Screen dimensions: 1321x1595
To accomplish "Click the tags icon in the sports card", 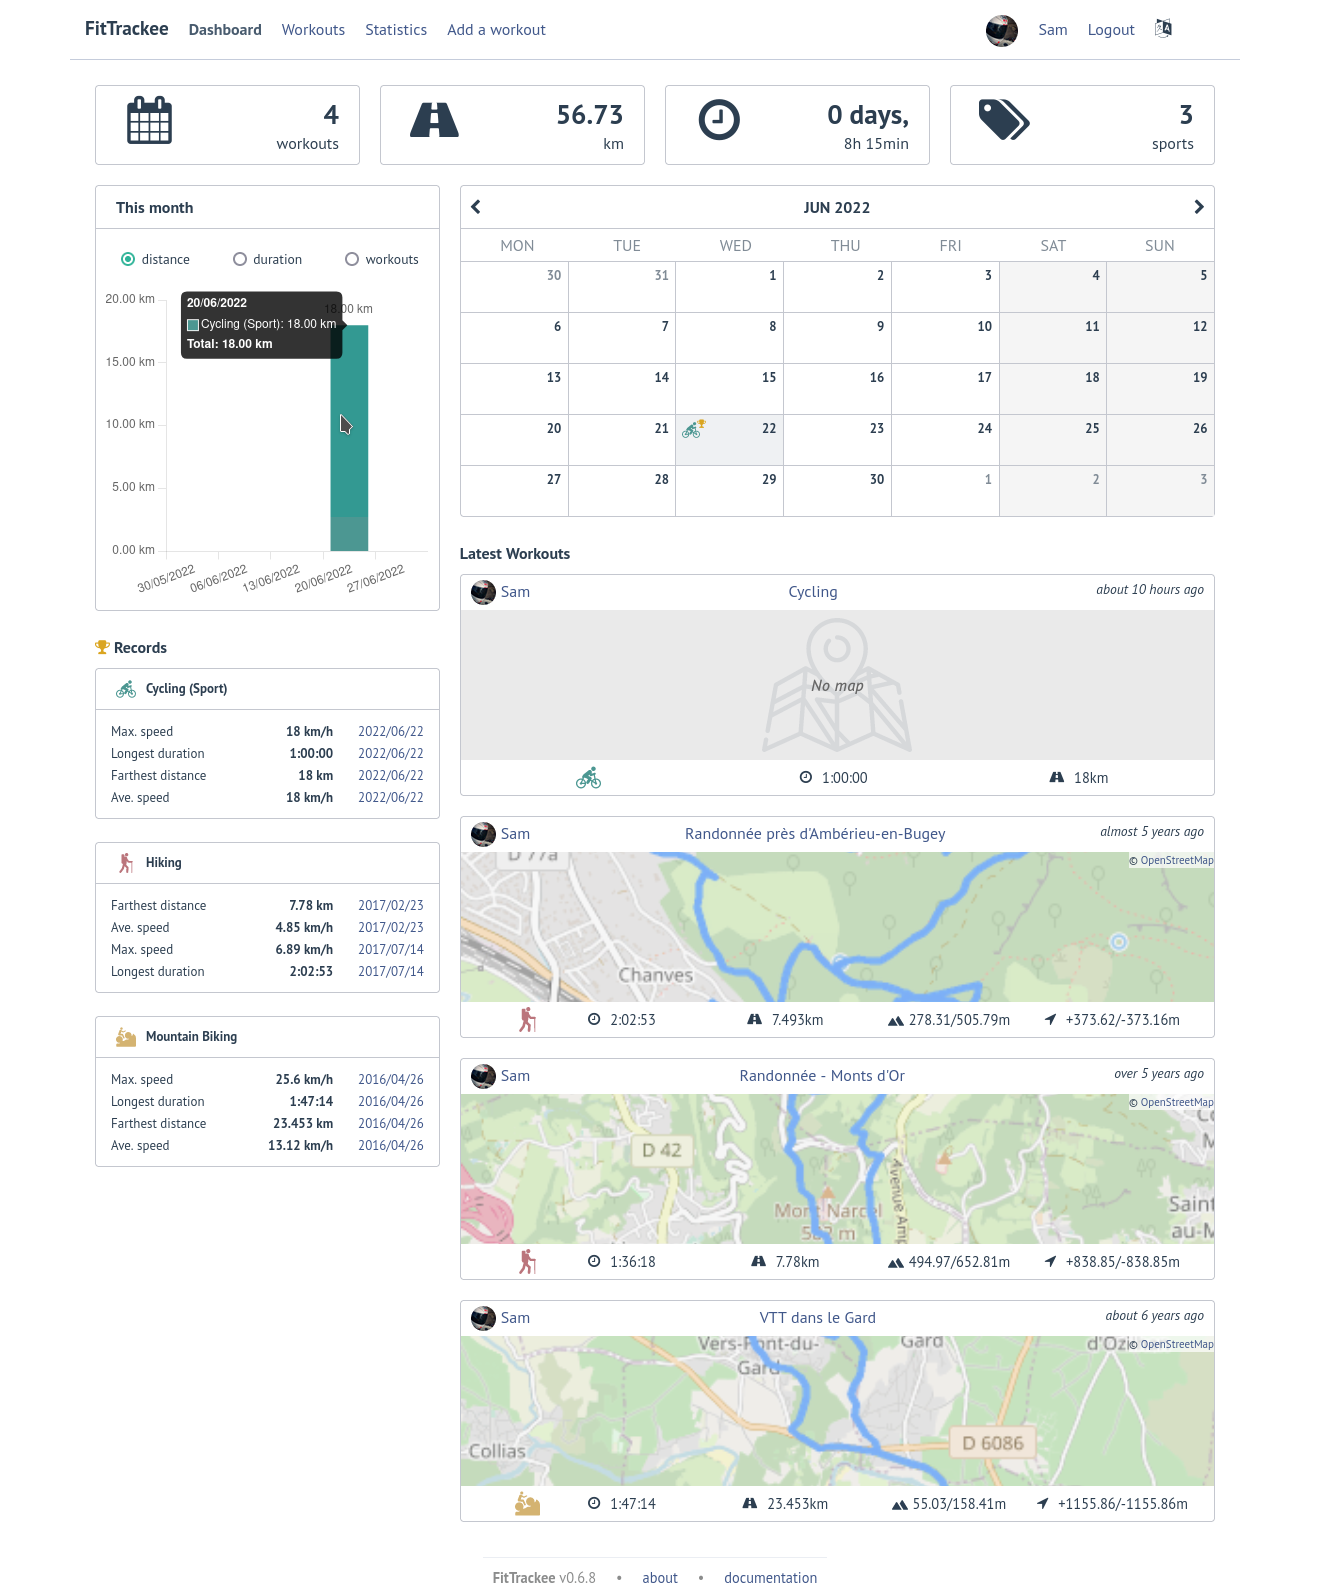I will (x=1004, y=120).
